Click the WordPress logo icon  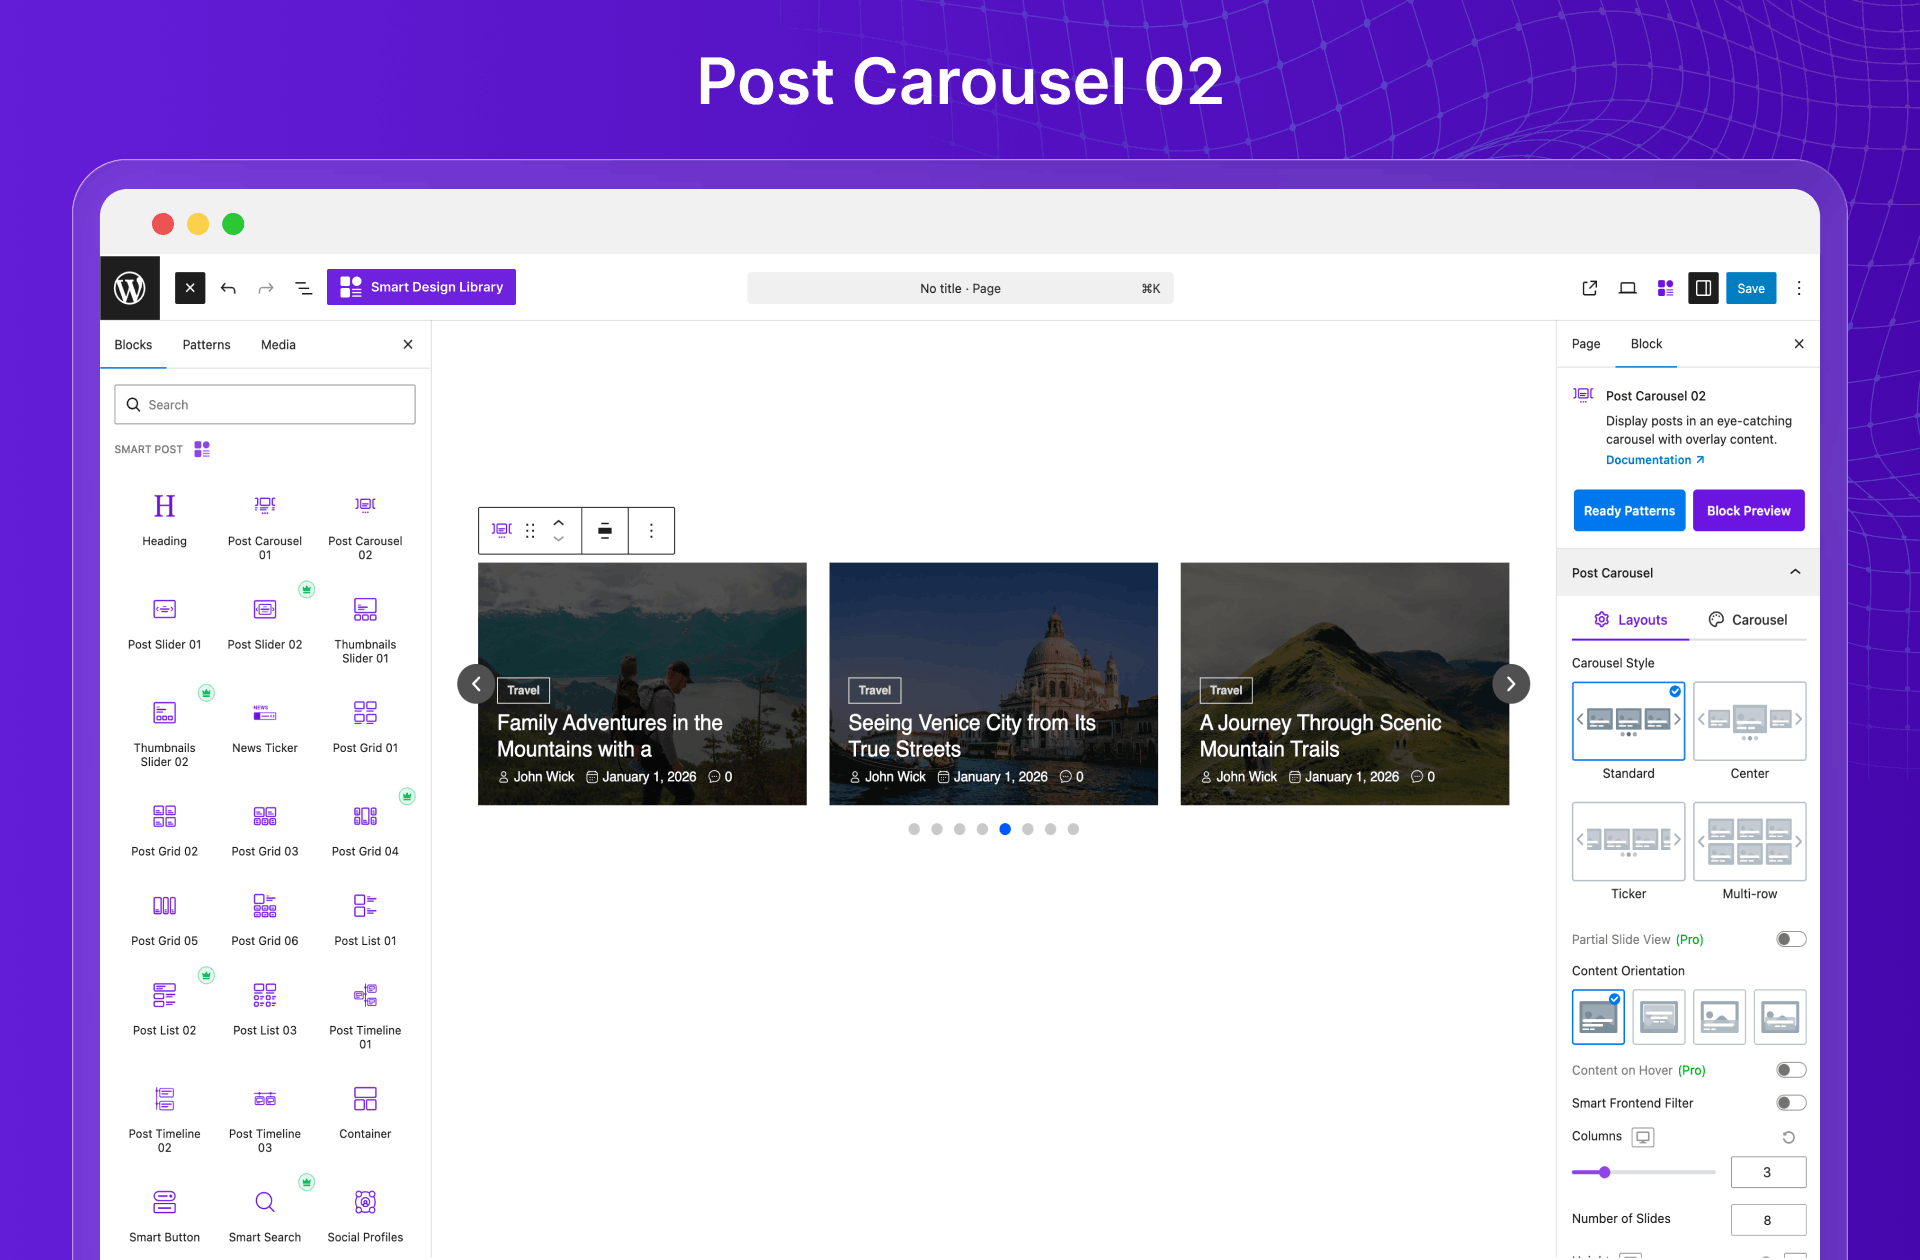point(130,288)
